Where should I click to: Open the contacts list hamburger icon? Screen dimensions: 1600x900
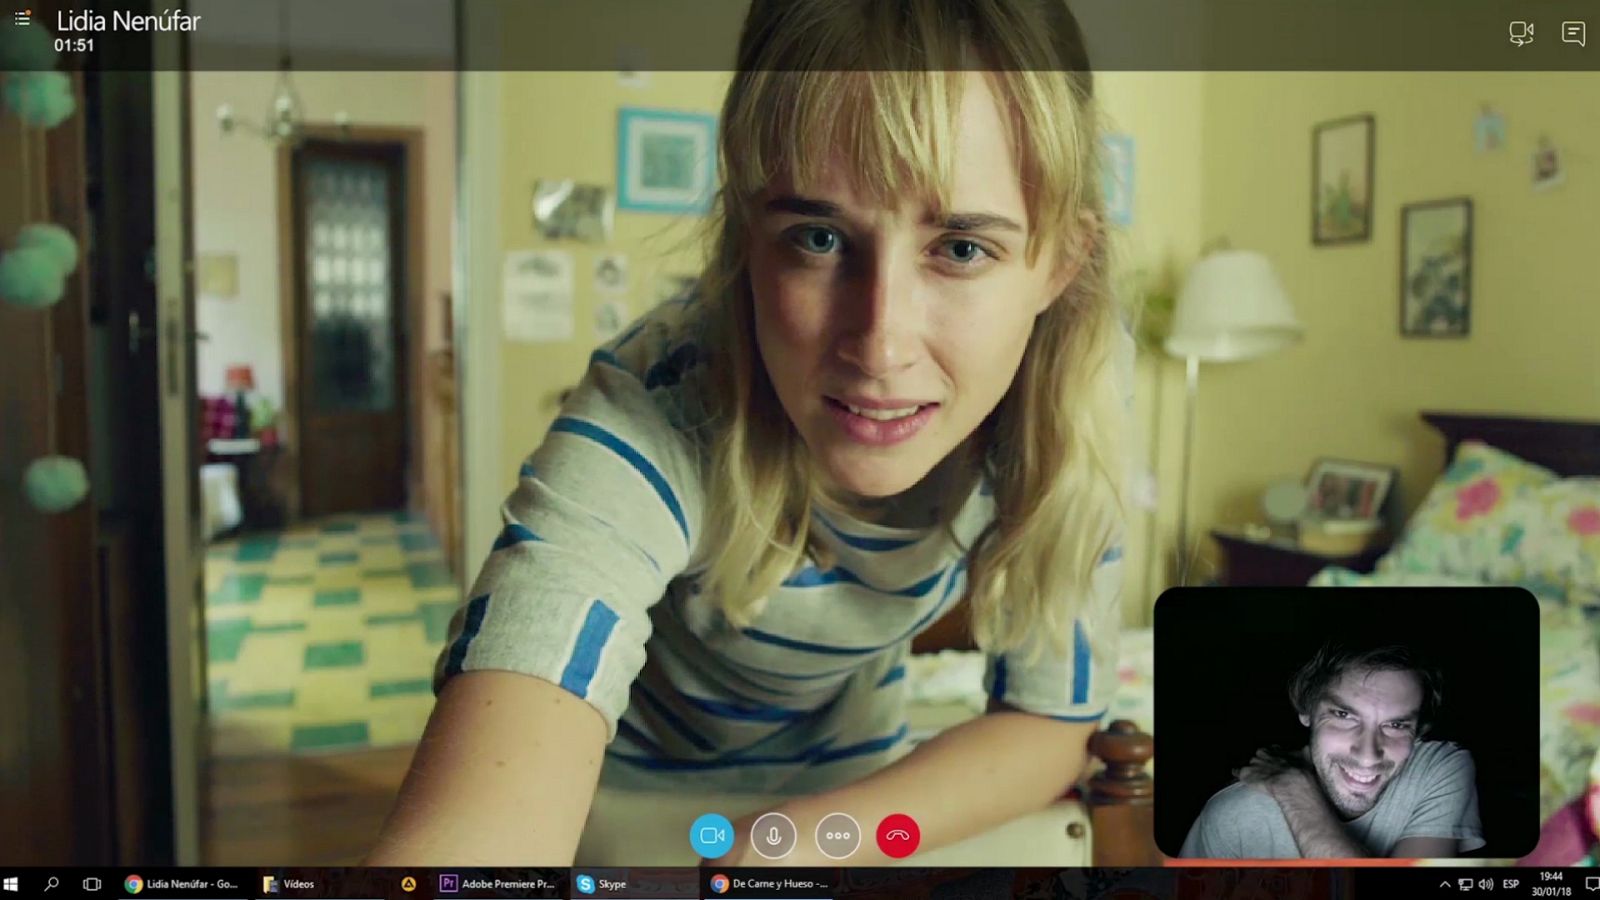point(22,18)
